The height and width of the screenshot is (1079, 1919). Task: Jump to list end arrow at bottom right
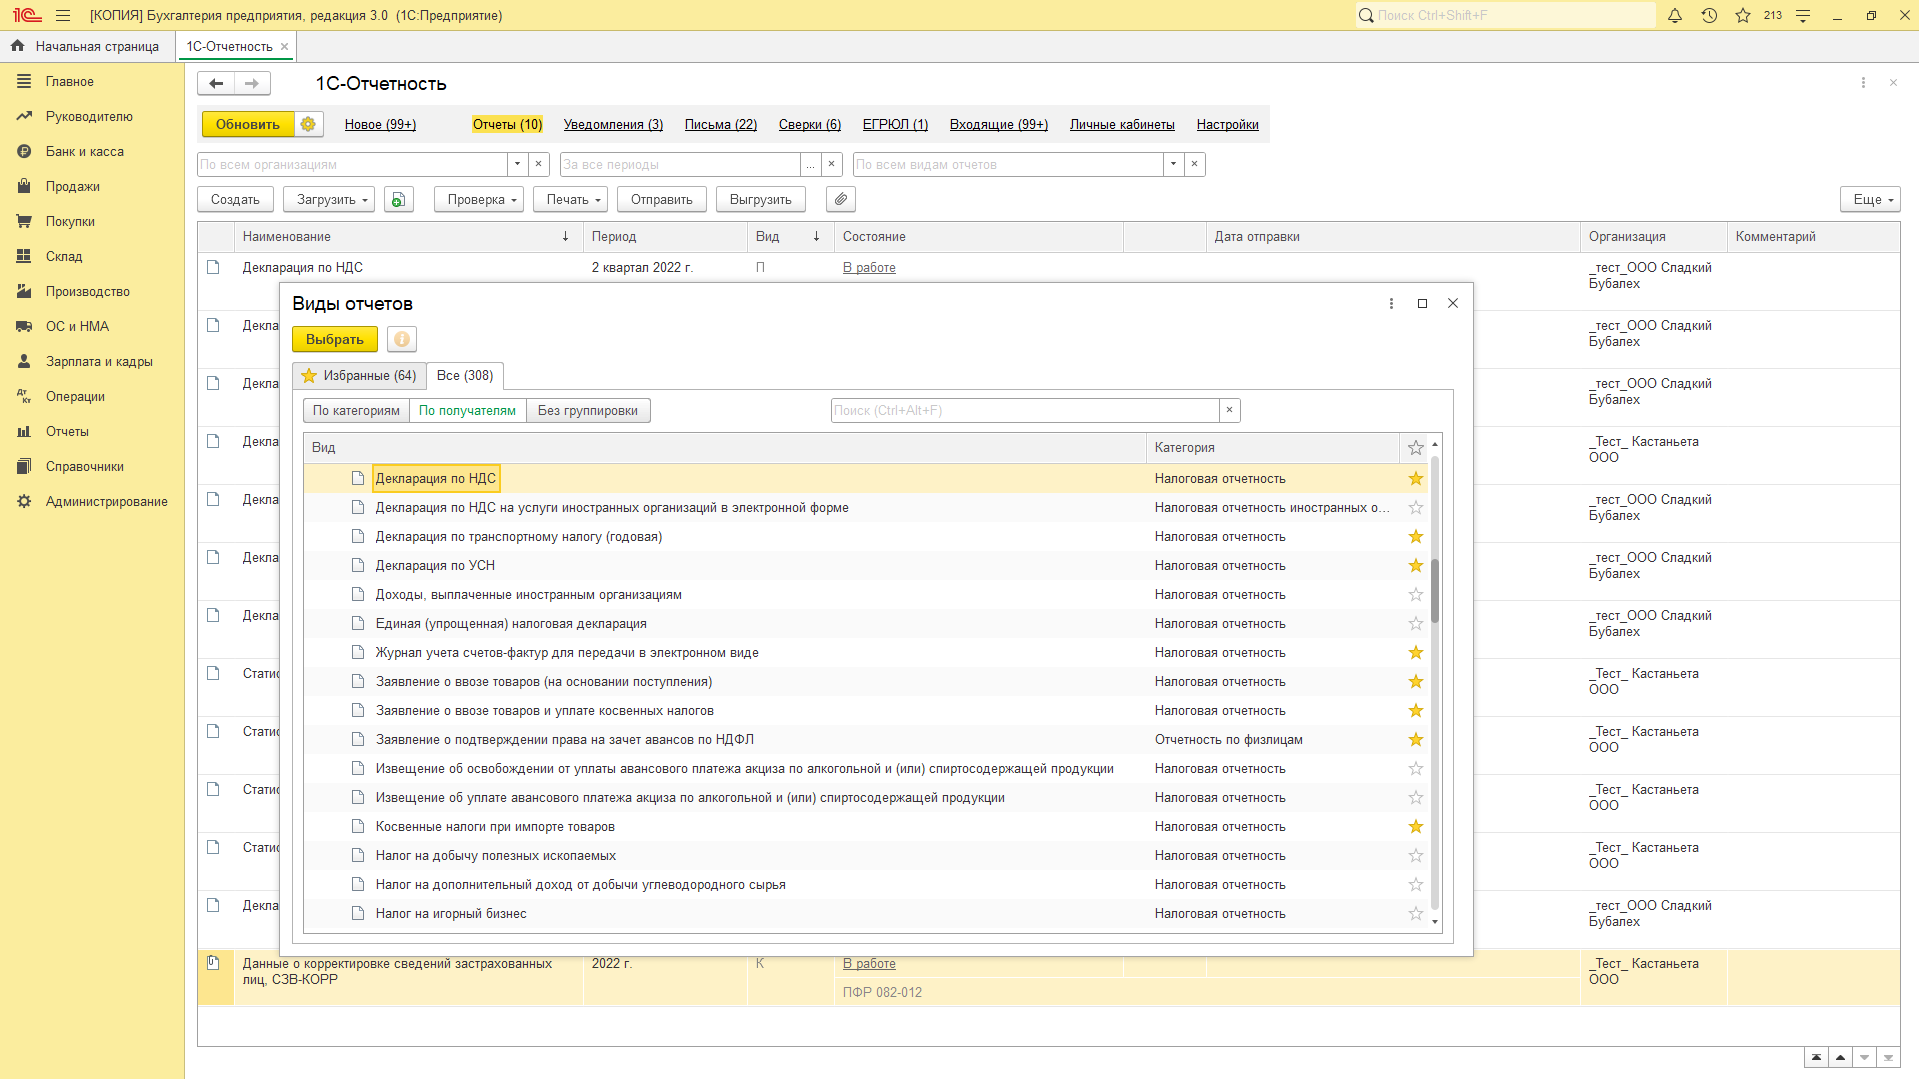tap(1889, 1058)
